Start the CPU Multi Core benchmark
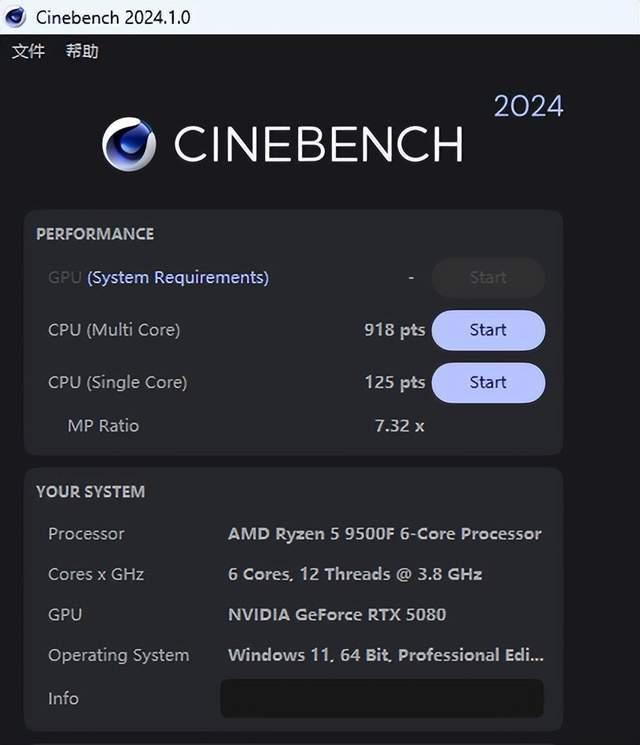This screenshot has height=745, width=640. click(488, 330)
